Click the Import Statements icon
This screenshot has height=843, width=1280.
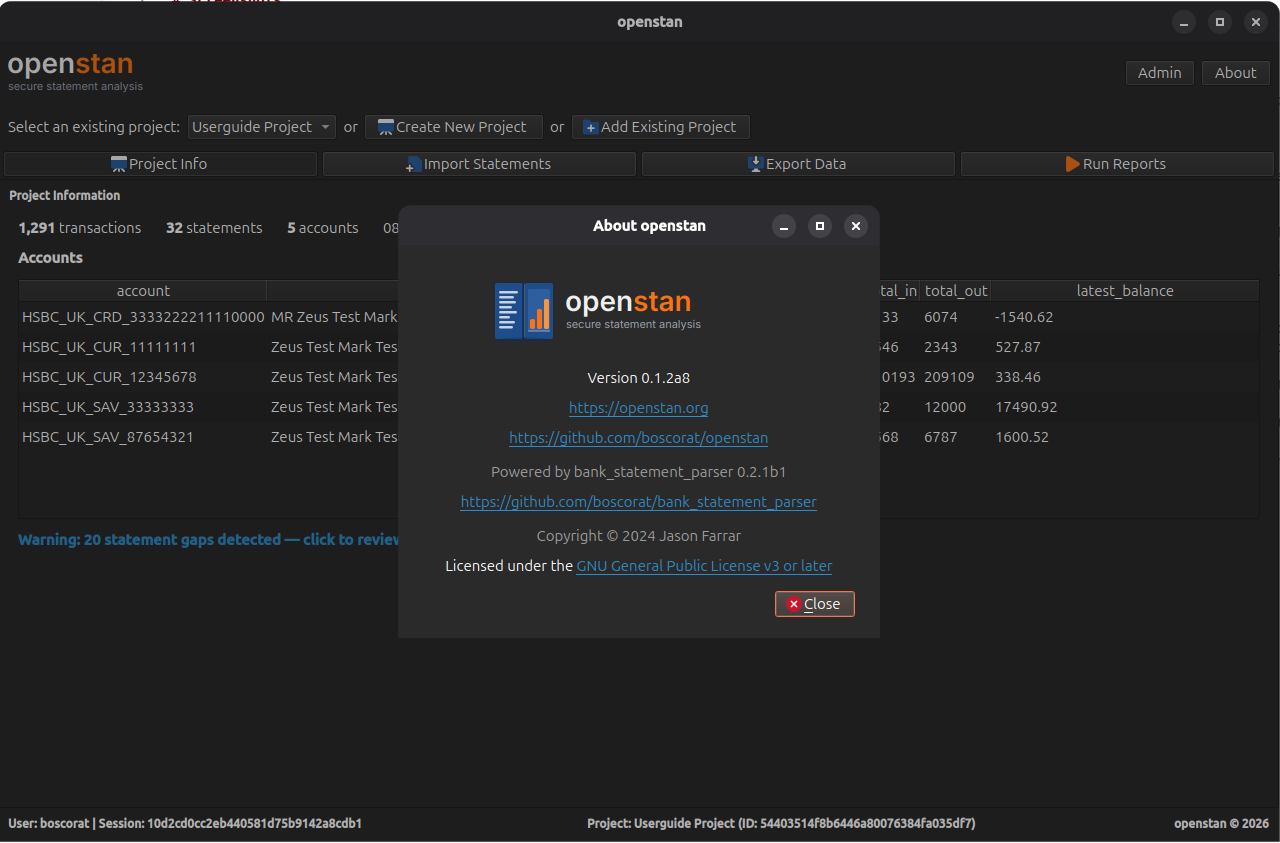[x=413, y=164]
